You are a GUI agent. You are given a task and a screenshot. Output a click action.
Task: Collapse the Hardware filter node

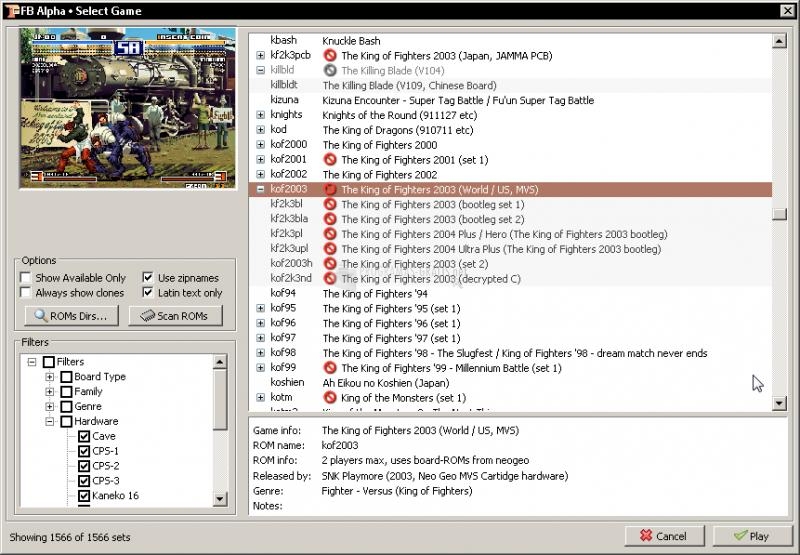tap(49, 421)
